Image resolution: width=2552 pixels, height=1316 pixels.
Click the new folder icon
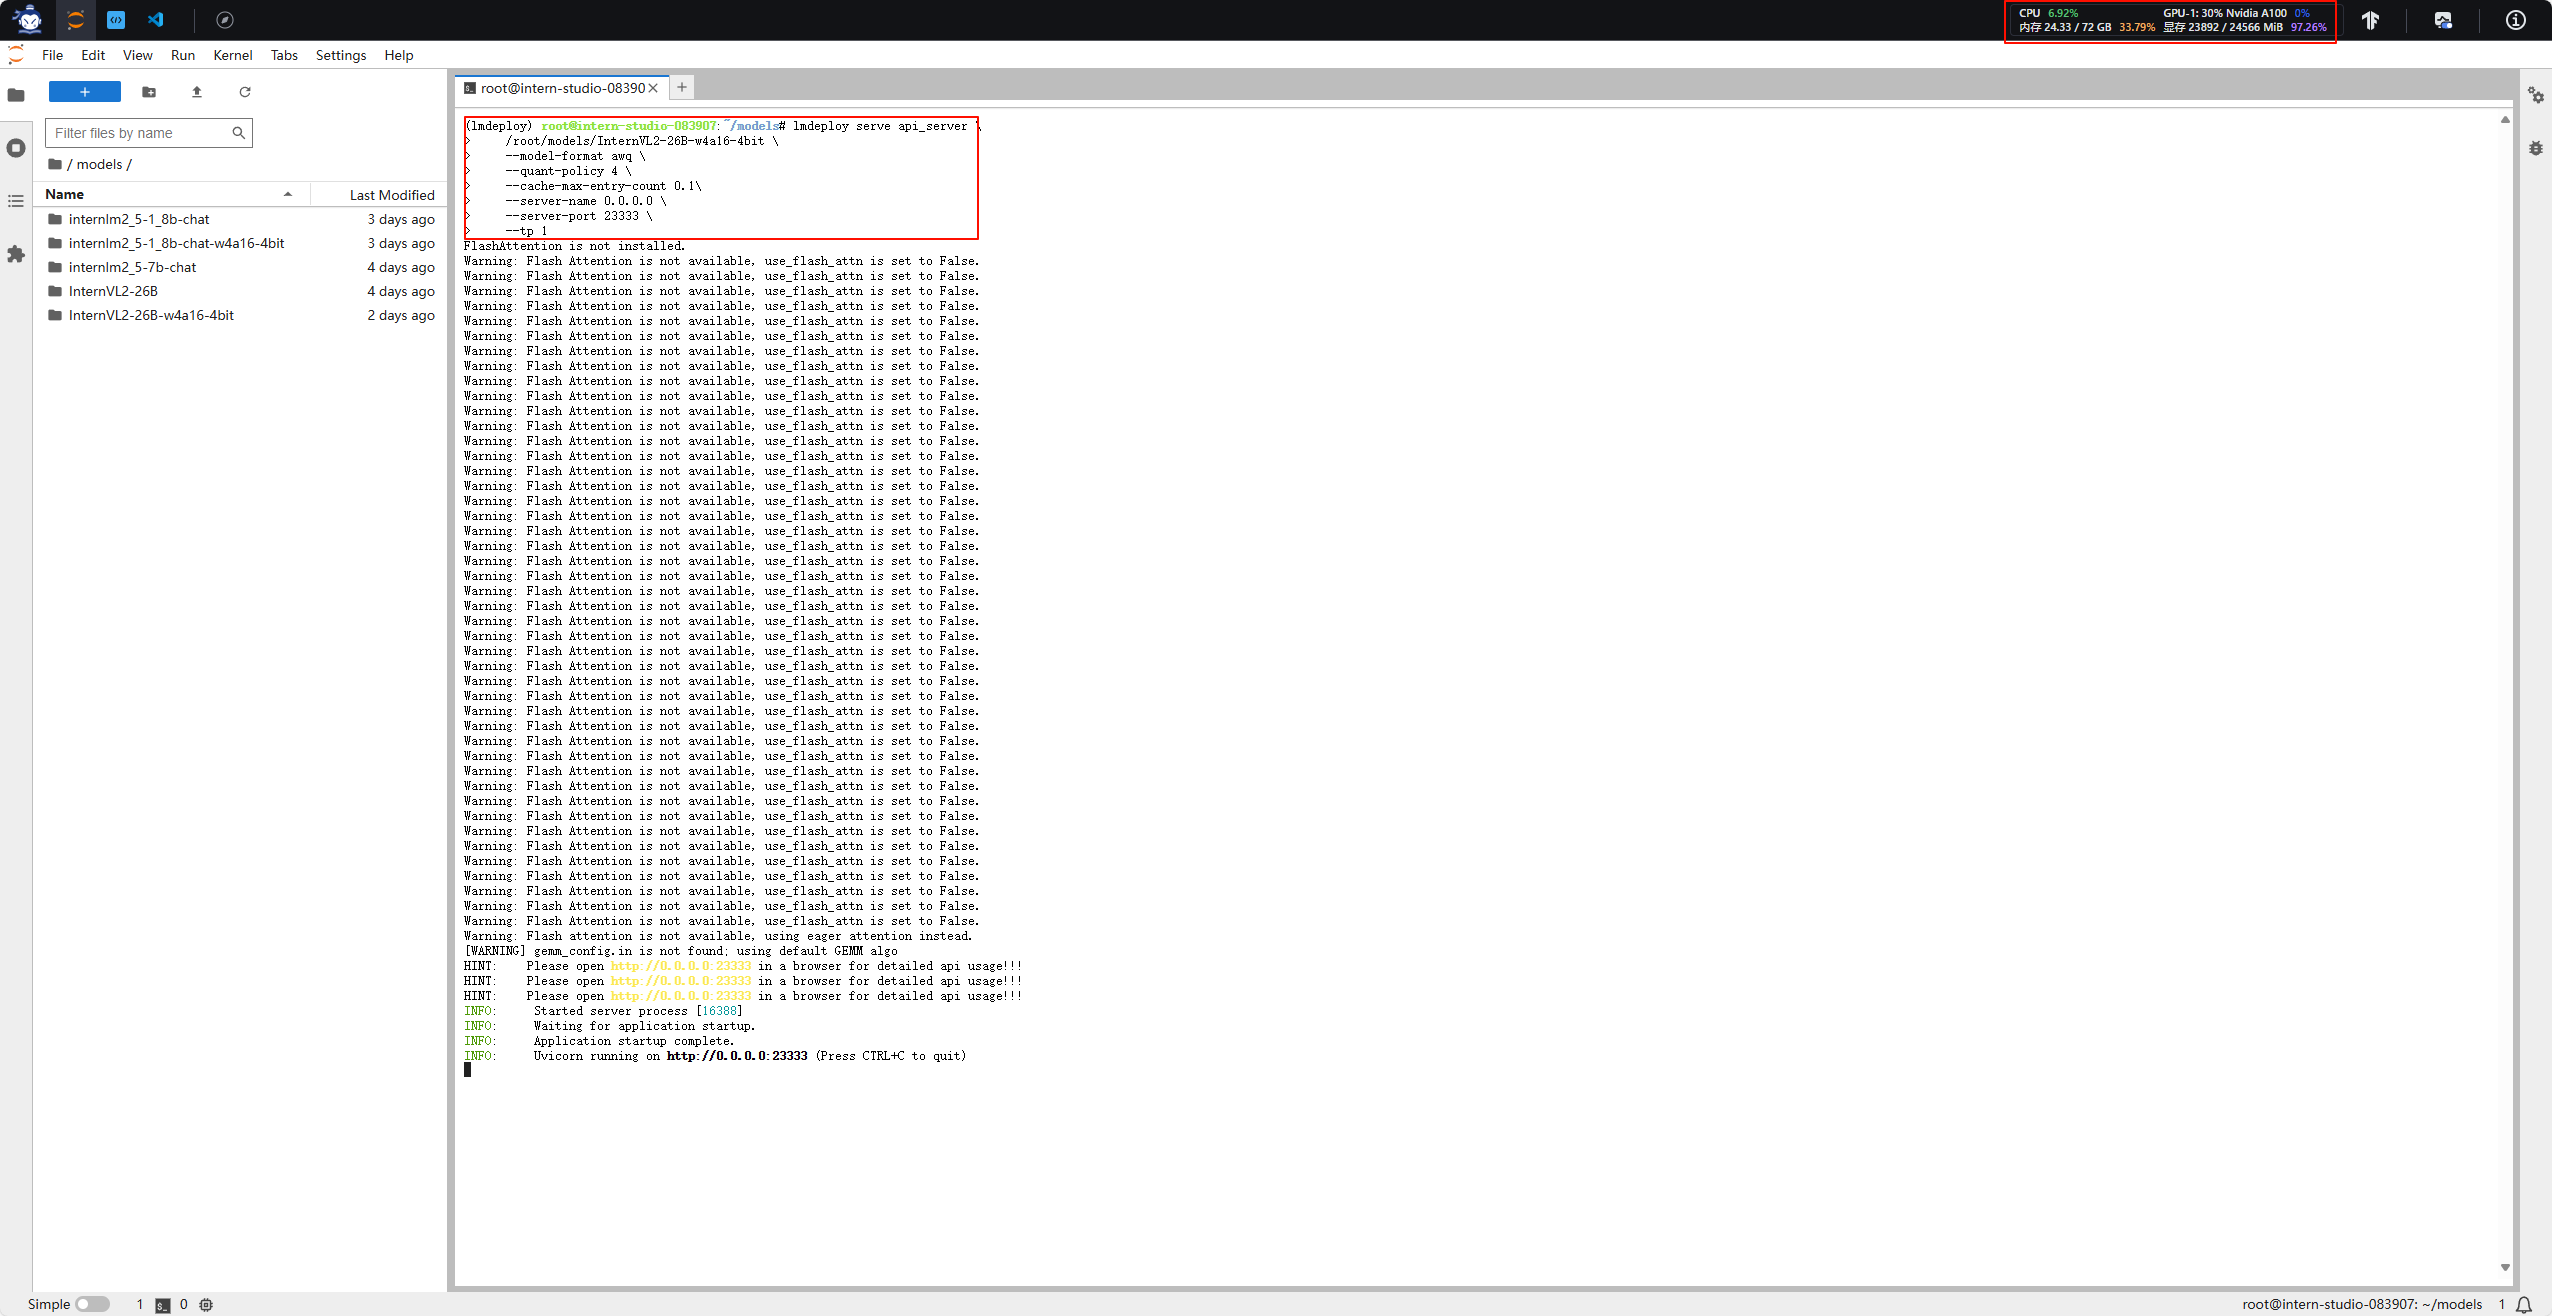tap(149, 92)
